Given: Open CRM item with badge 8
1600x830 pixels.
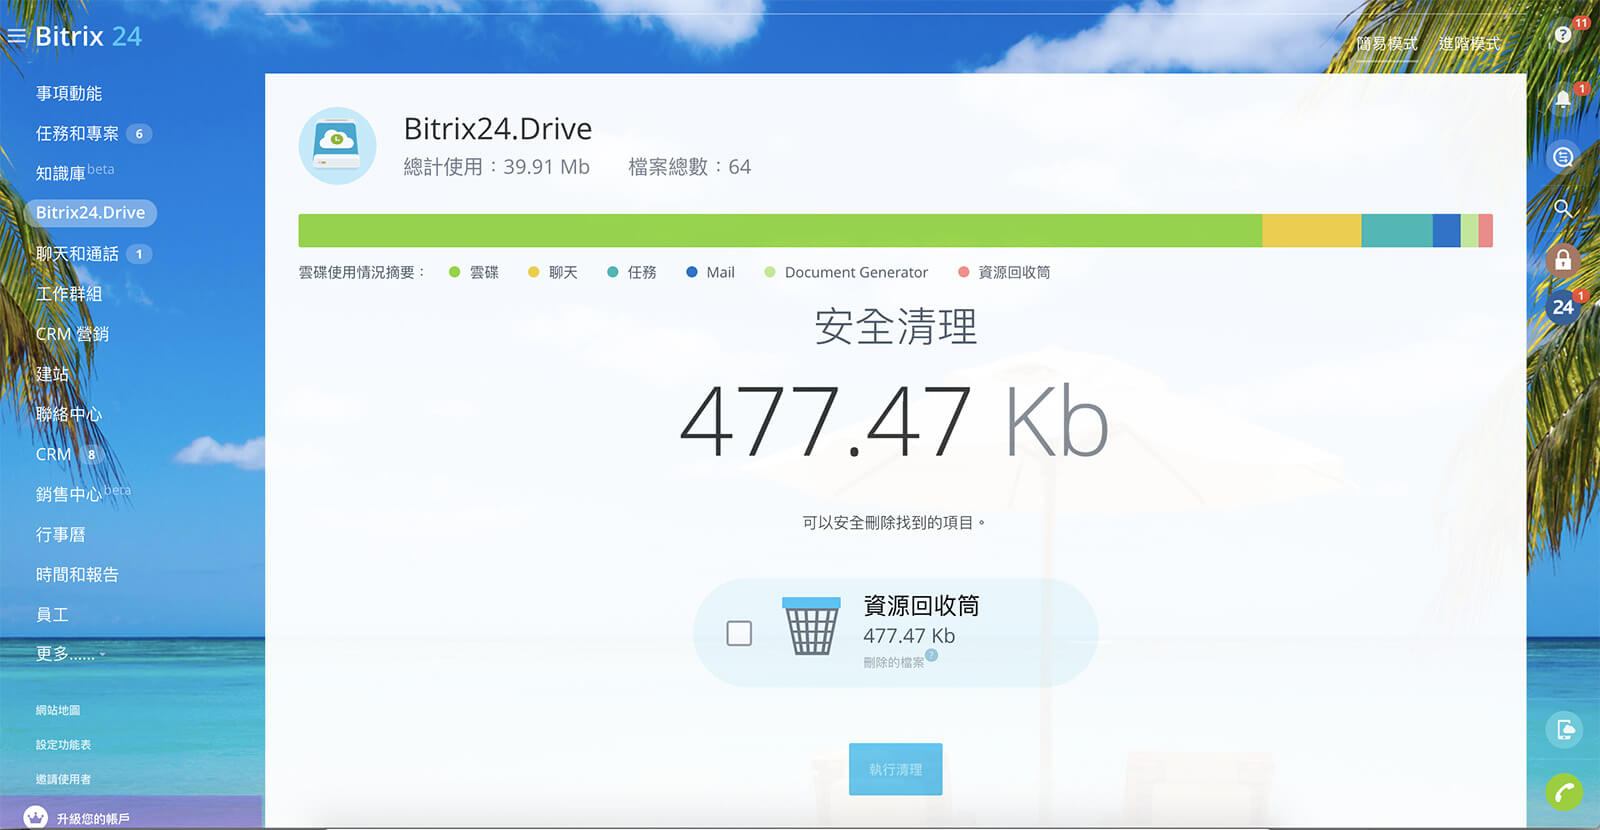Looking at the screenshot, I should point(53,454).
